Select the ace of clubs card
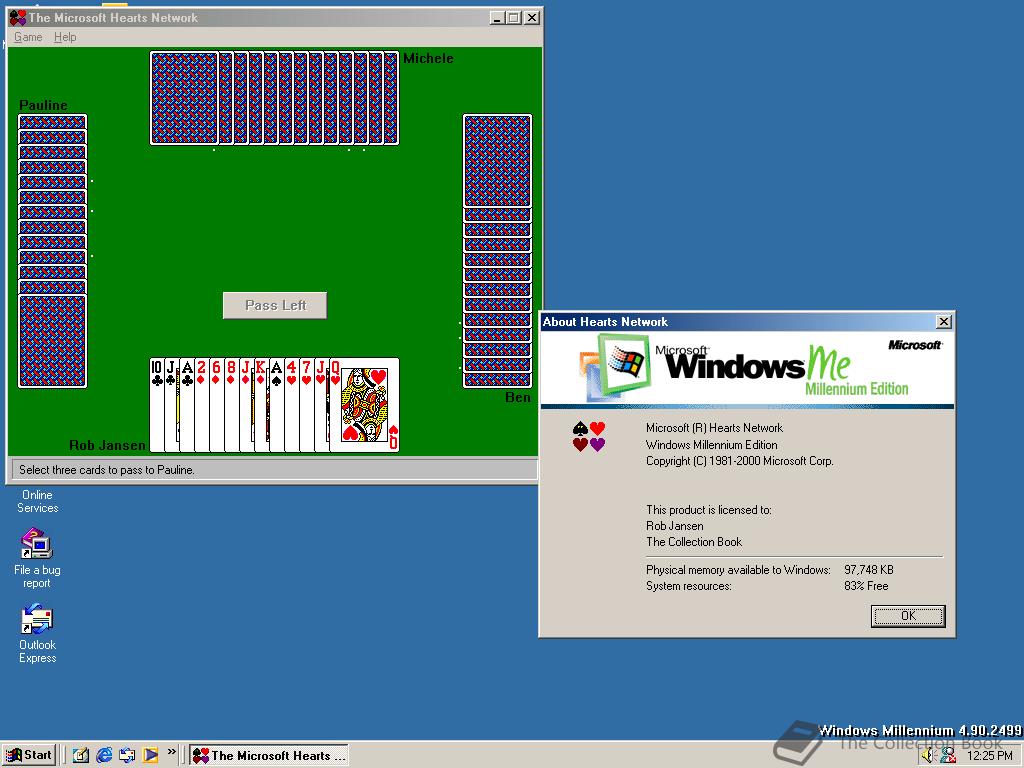 [187, 405]
